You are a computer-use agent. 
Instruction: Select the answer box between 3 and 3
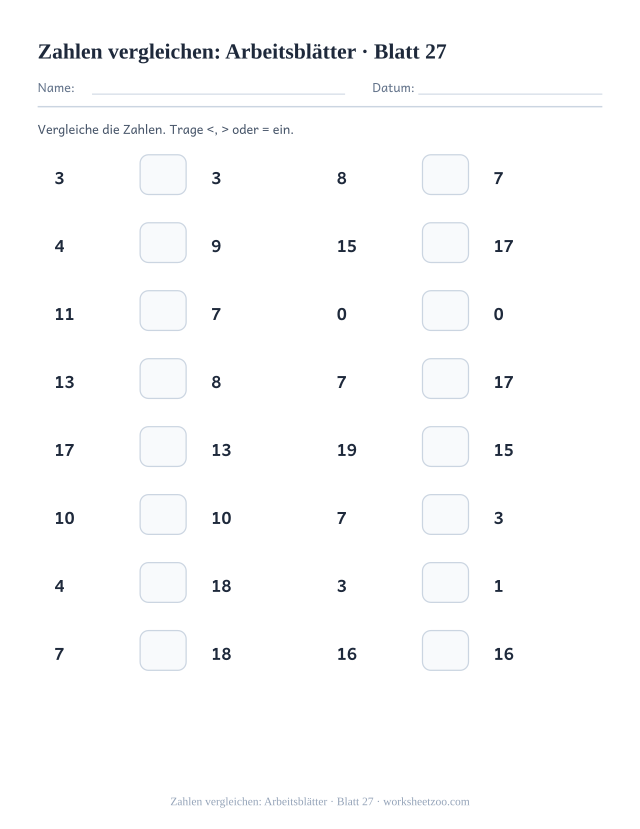163,174
